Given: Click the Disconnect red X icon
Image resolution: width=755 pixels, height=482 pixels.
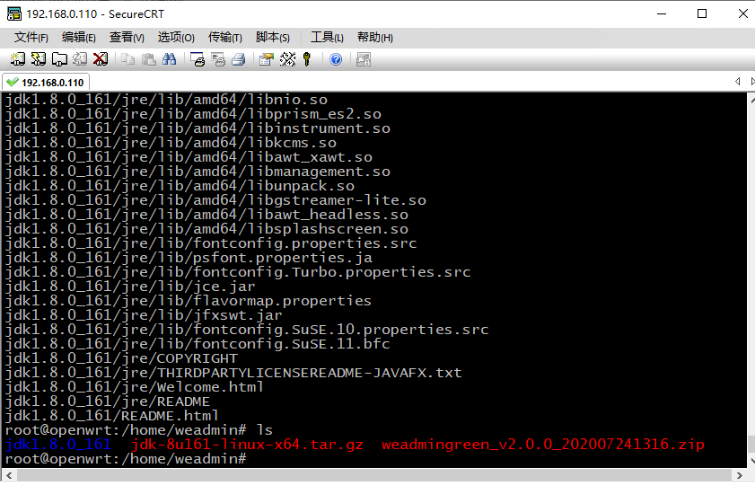Looking at the screenshot, I should (100, 59).
